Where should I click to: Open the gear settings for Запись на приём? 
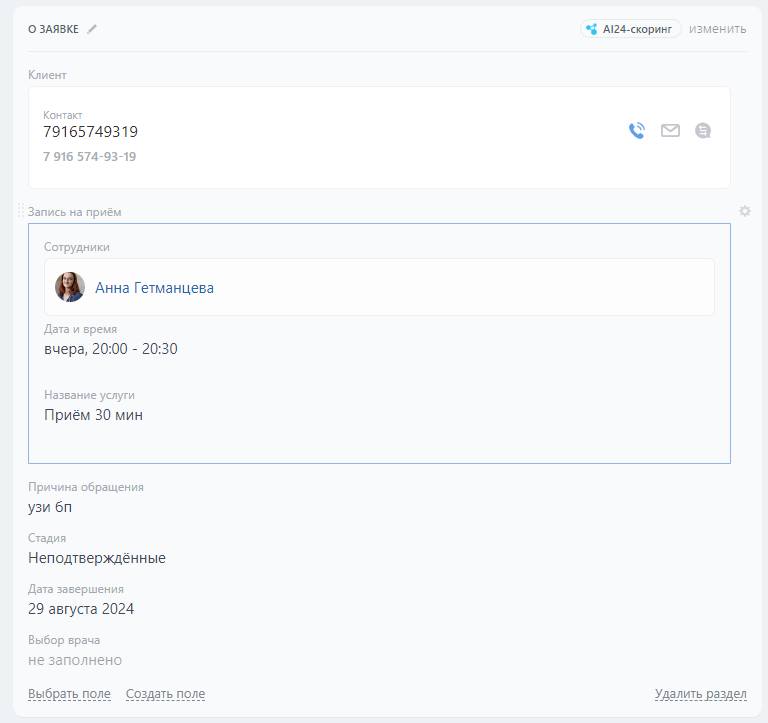(744, 211)
